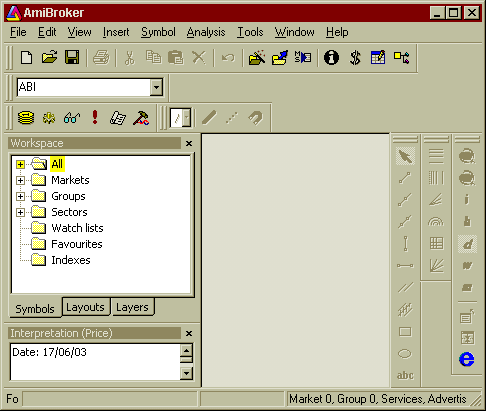Click the gold coins stack icon
Viewport: 486px width, 411px height.
26,118
